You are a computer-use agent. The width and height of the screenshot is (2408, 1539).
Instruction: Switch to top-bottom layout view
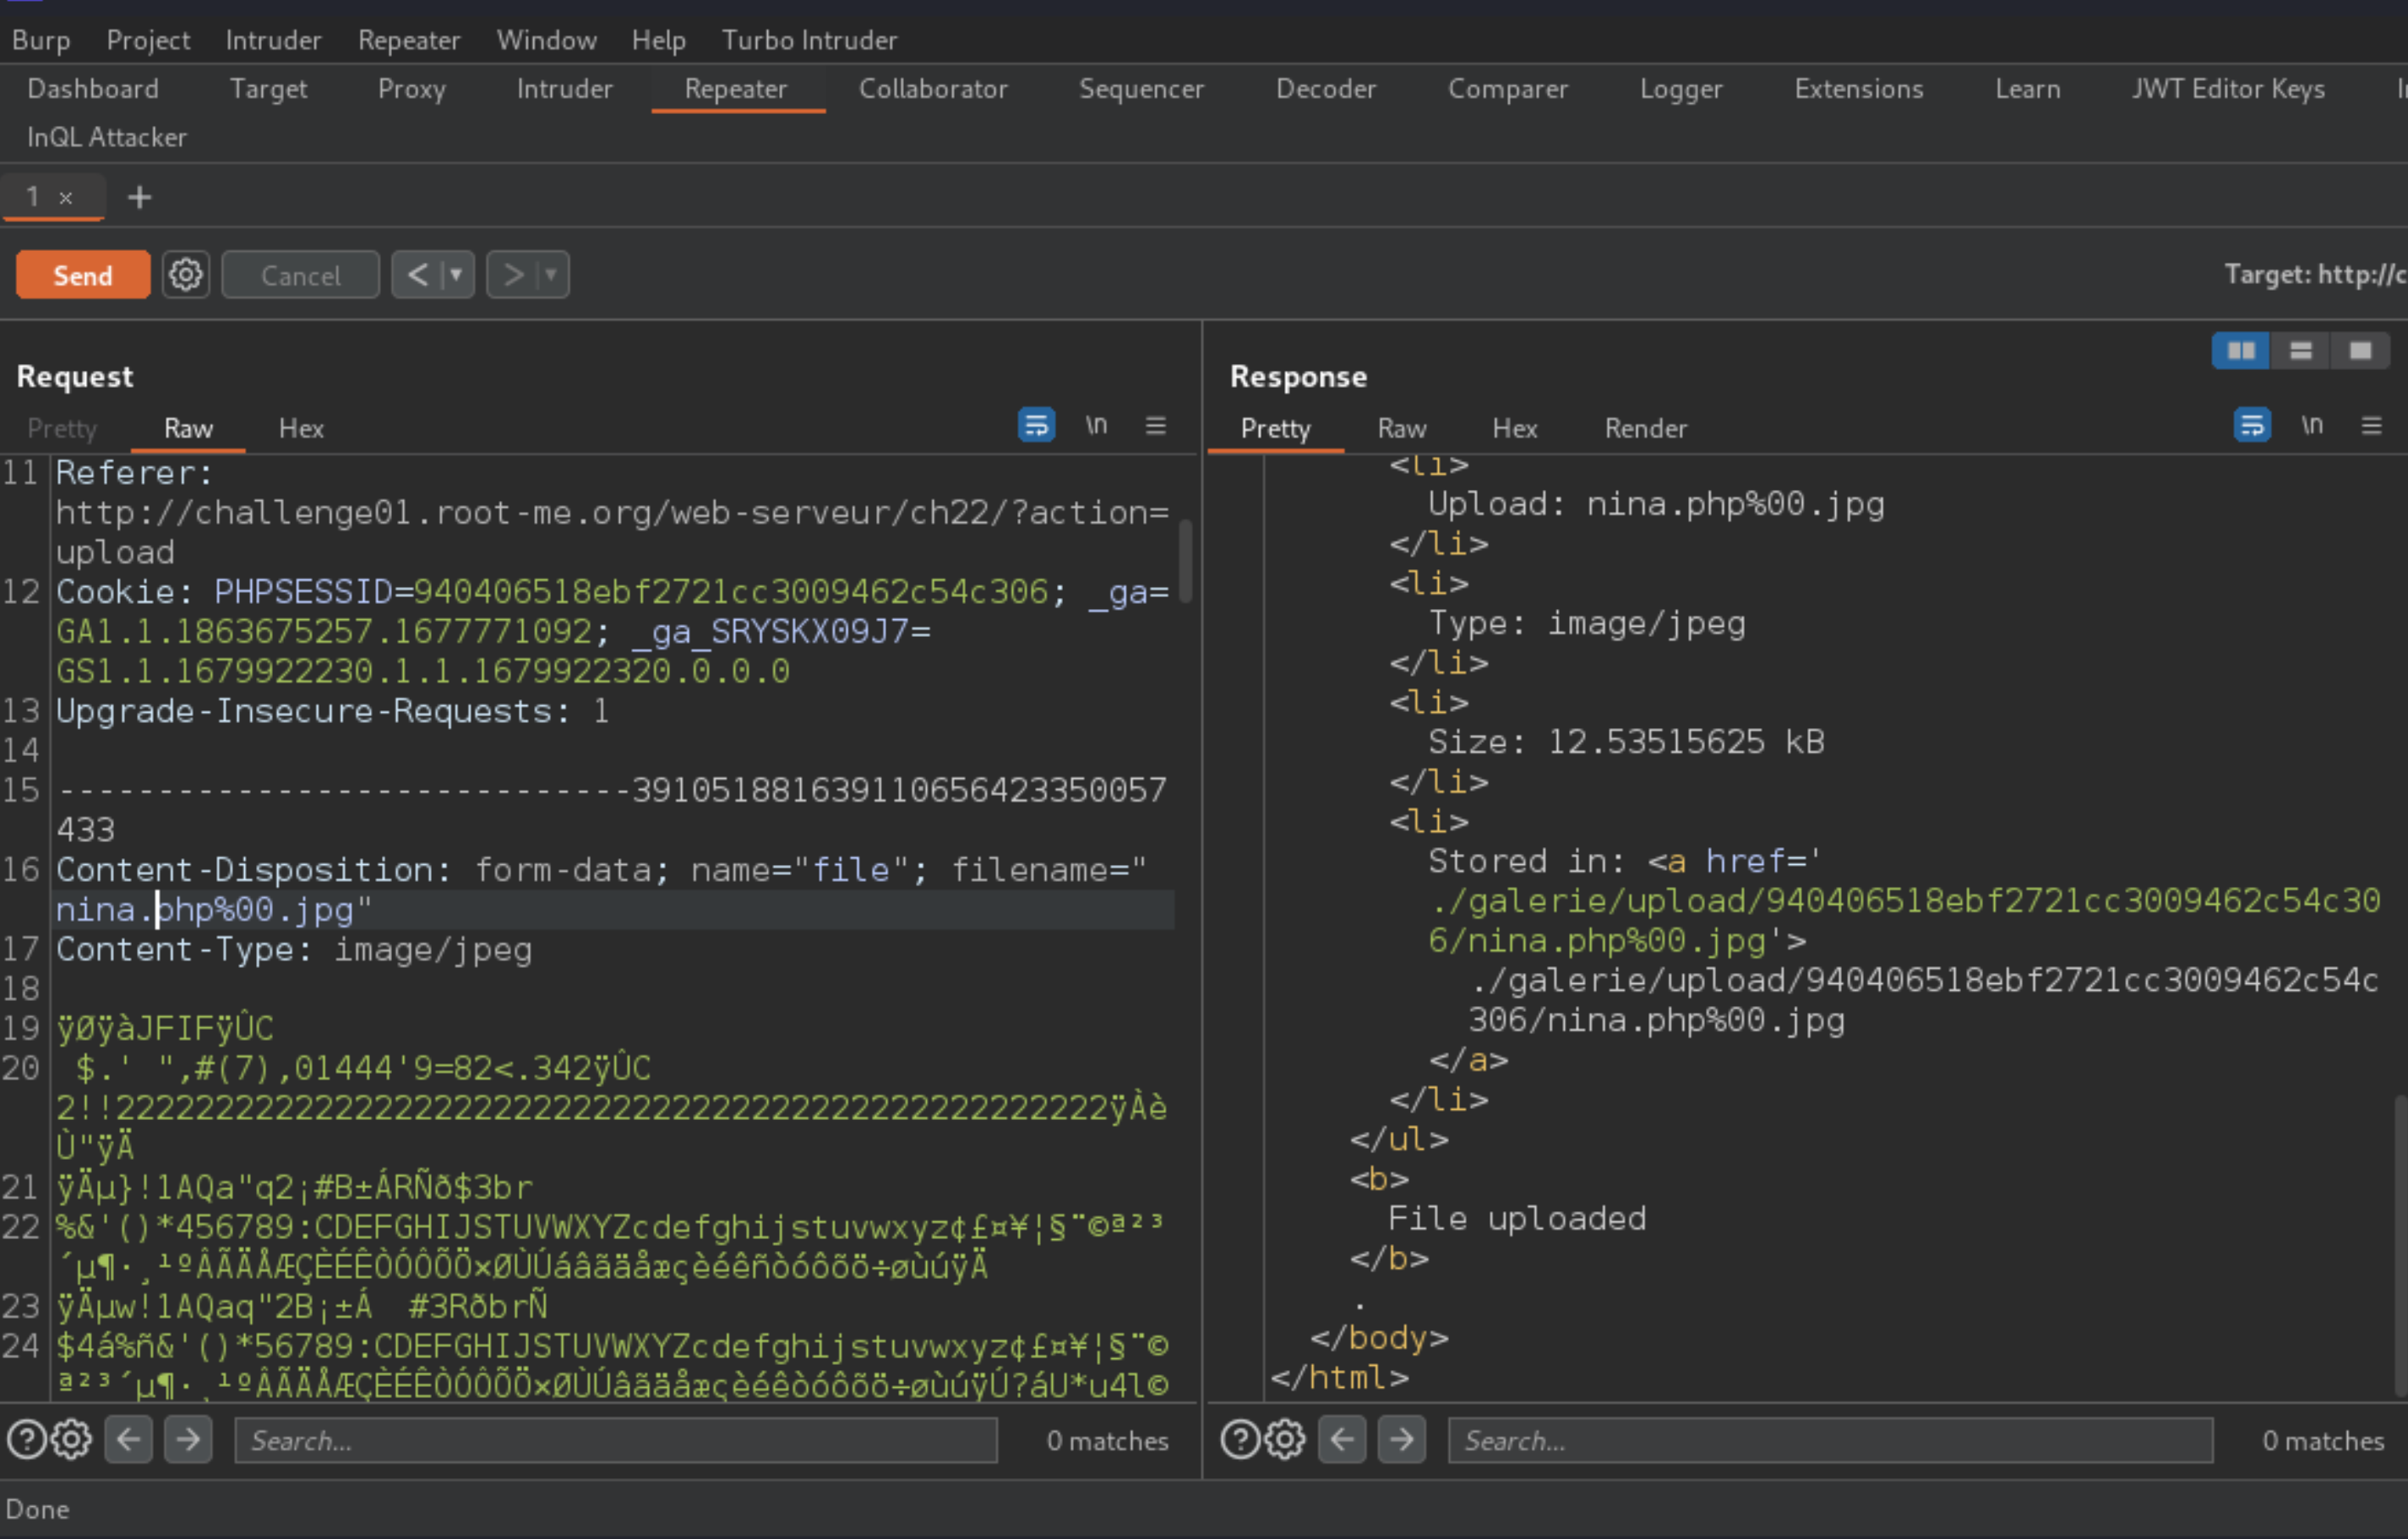click(x=2300, y=351)
